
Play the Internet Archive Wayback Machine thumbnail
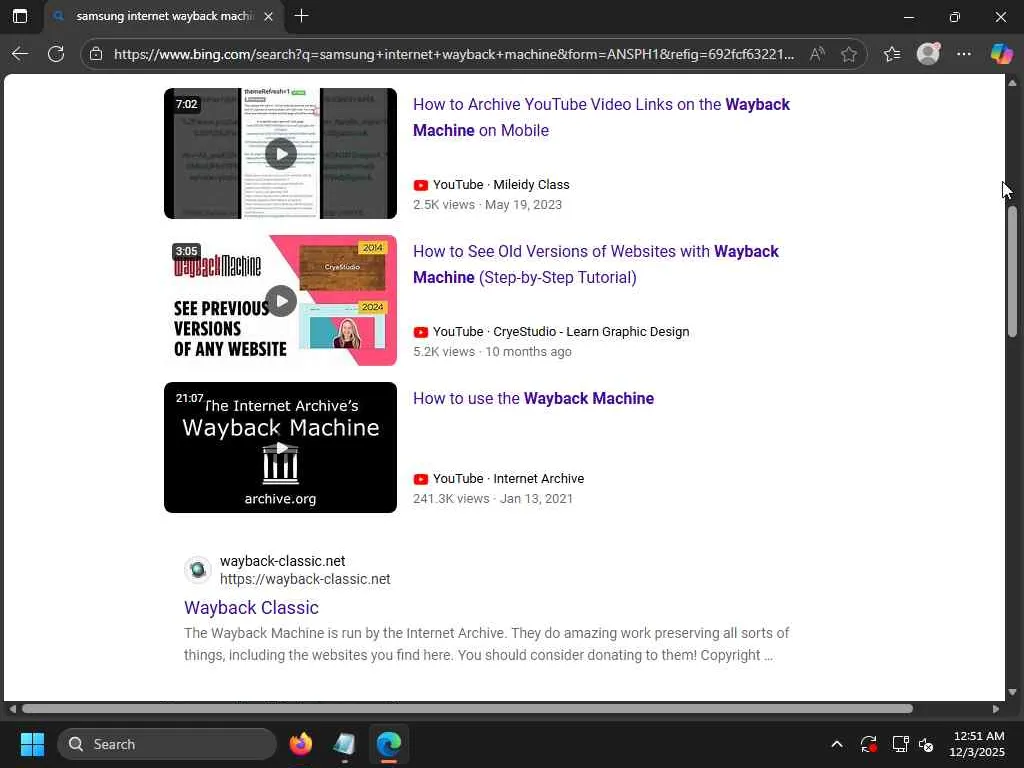pos(280,447)
